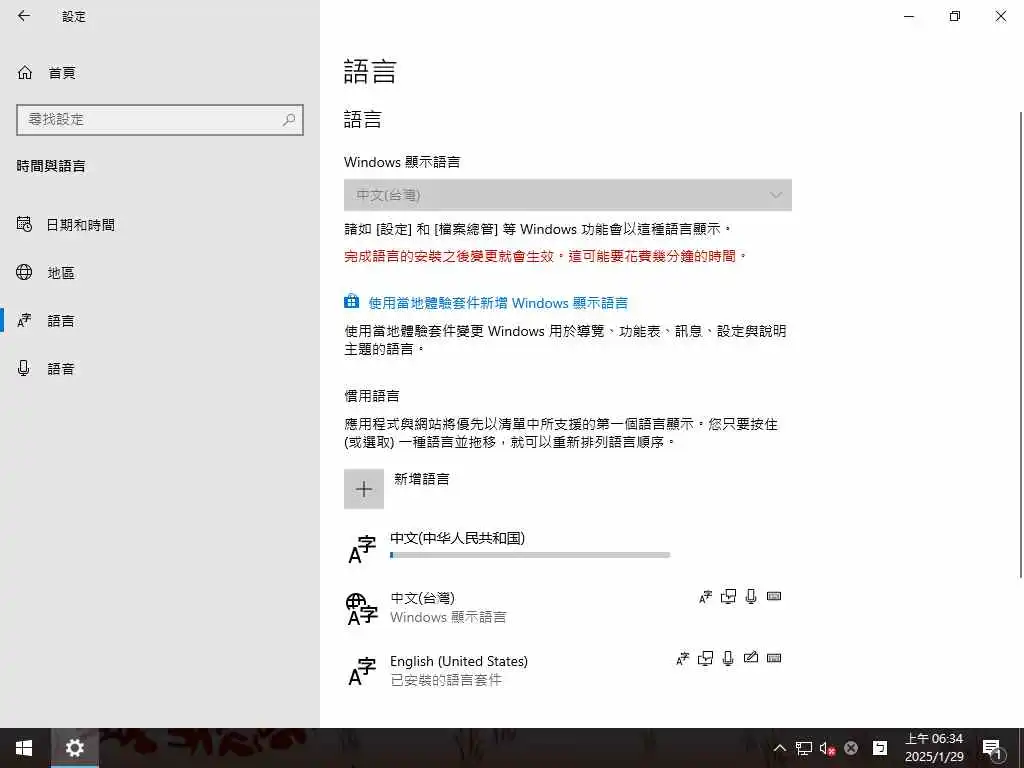Click the Store icon beside local experience link

click(351, 301)
